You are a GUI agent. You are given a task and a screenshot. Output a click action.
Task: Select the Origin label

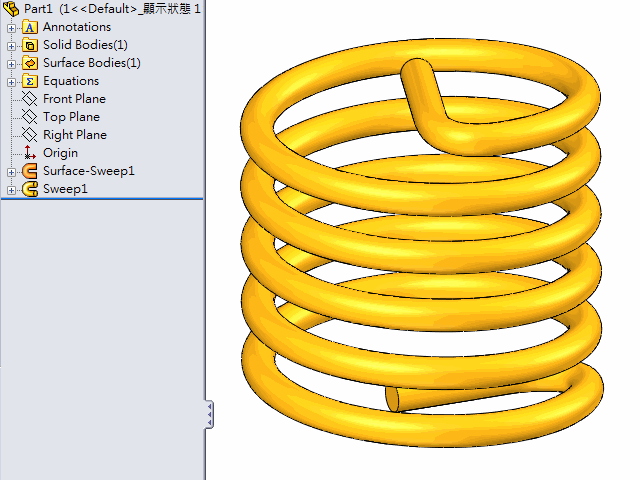click(x=60, y=153)
